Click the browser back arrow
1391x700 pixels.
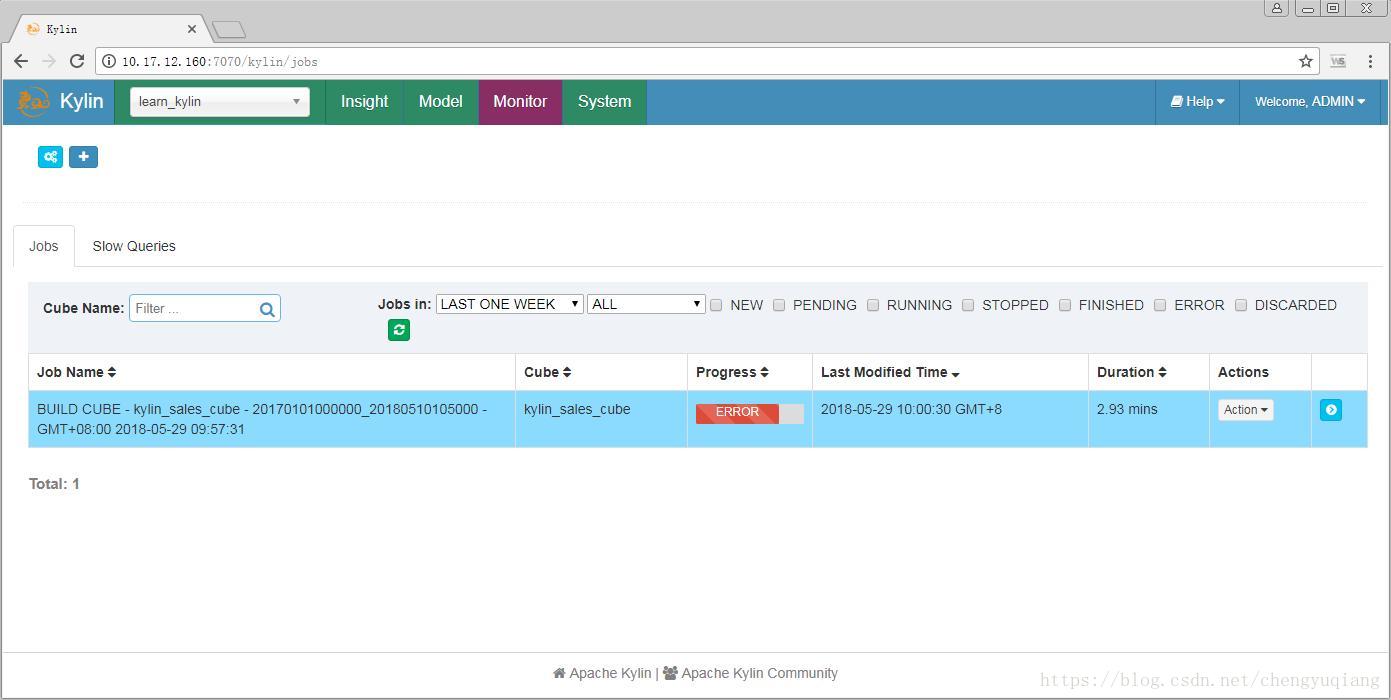(x=21, y=61)
